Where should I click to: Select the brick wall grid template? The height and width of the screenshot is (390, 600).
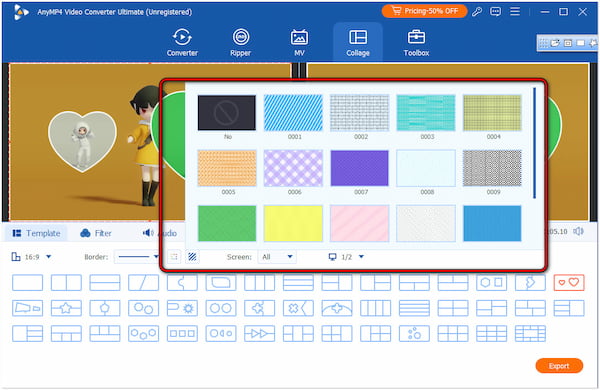(530, 334)
